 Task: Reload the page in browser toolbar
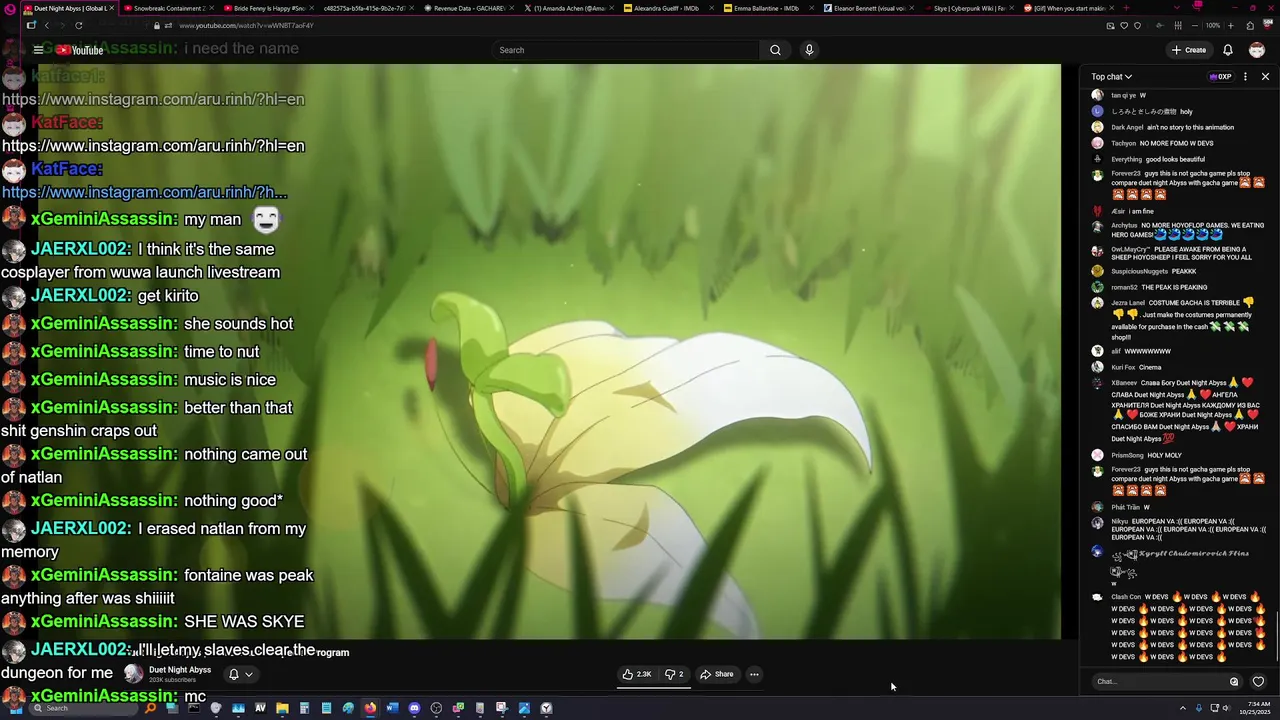tap(78, 25)
